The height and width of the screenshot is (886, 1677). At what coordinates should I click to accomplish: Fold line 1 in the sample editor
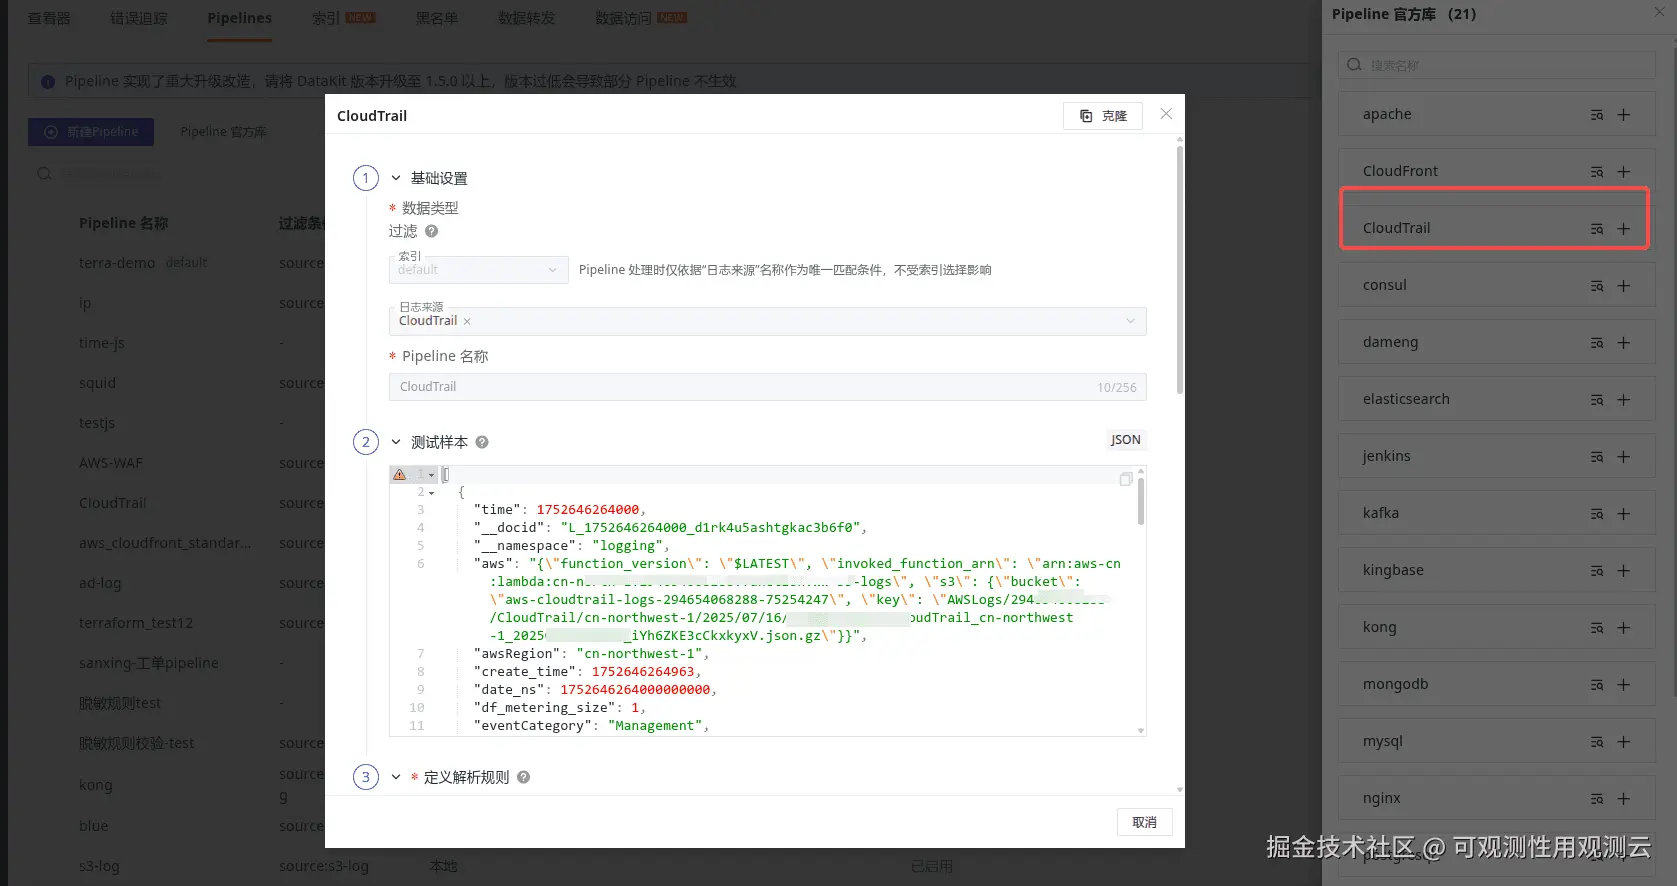coord(432,475)
